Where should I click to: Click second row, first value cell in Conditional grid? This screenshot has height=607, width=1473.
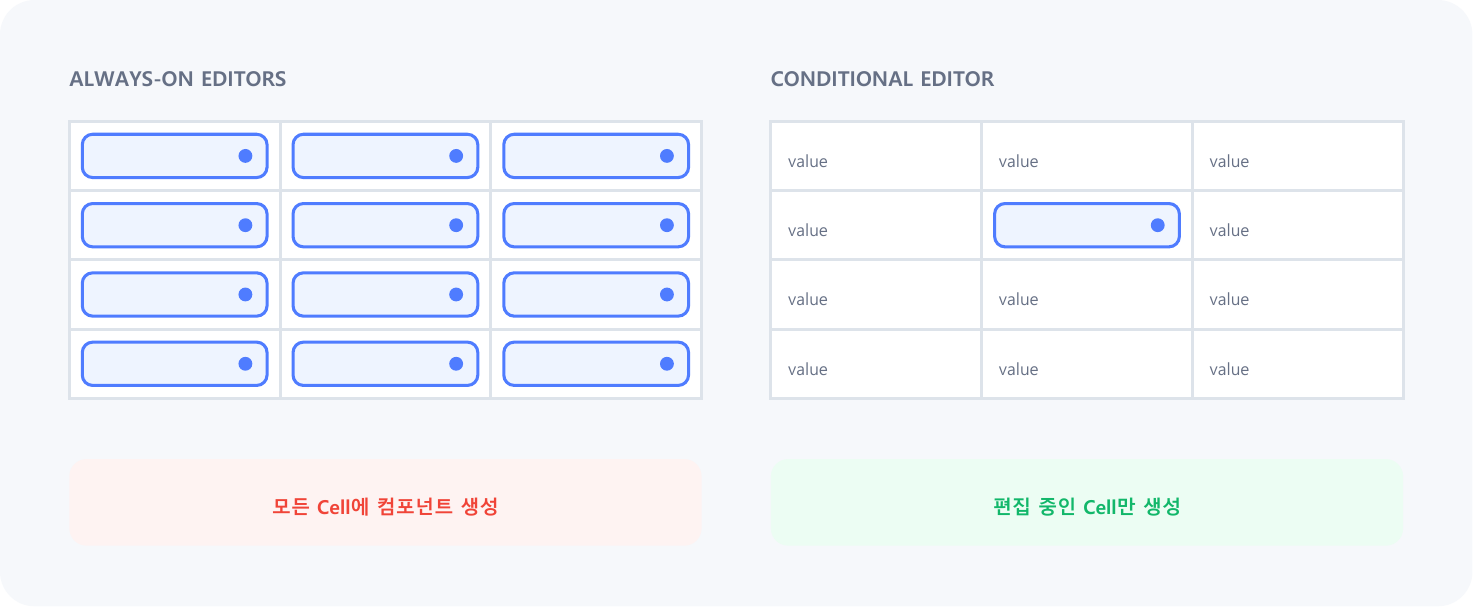(876, 226)
